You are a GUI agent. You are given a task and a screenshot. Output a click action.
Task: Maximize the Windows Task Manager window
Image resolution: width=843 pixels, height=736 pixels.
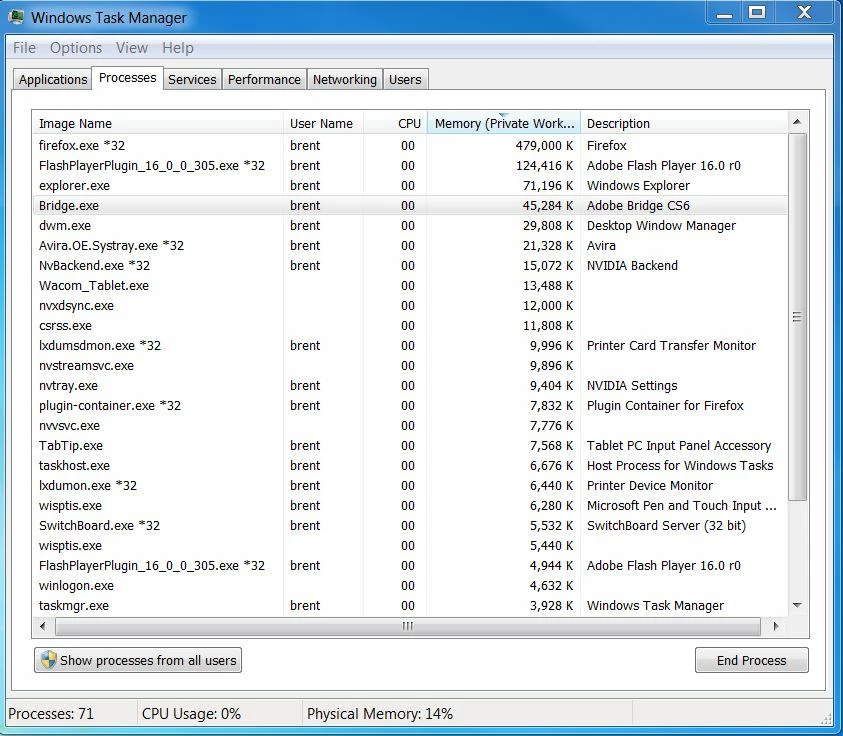coord(757,13)
